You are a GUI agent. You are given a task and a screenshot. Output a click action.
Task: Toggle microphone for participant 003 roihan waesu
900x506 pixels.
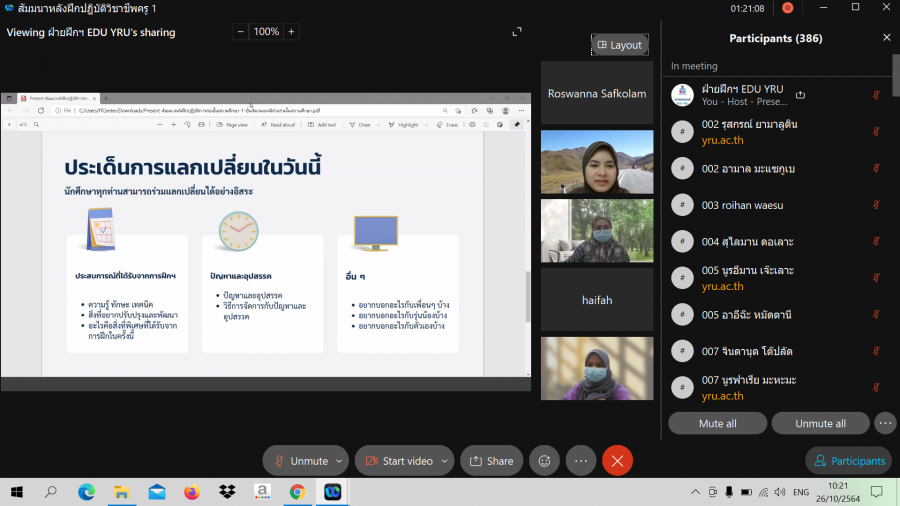pyautogui.click(x=876, y=204)
